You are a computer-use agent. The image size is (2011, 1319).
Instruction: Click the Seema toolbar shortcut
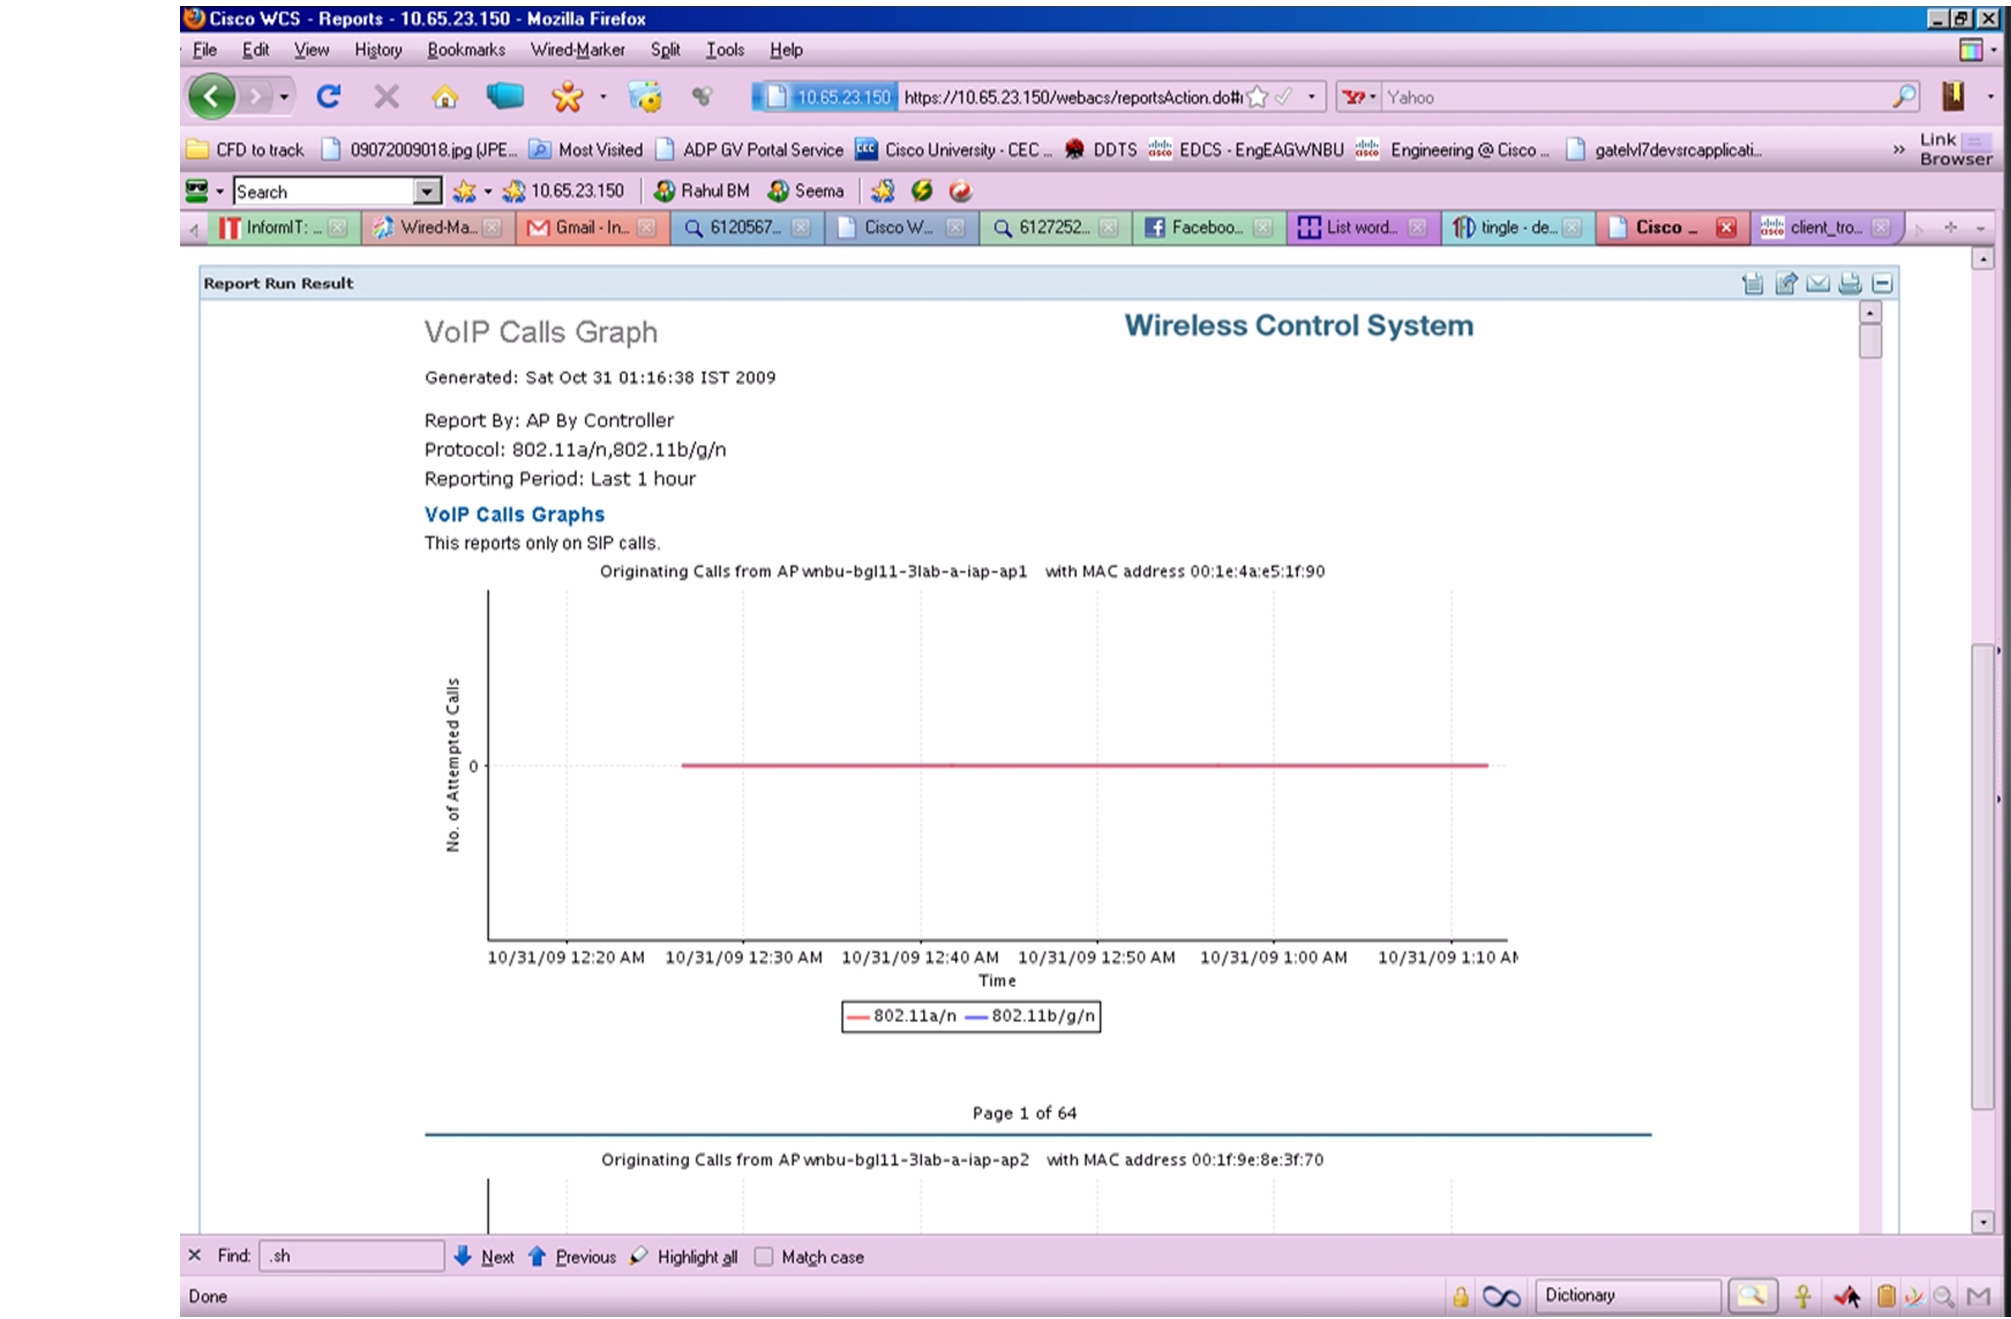tap(805, 190)
